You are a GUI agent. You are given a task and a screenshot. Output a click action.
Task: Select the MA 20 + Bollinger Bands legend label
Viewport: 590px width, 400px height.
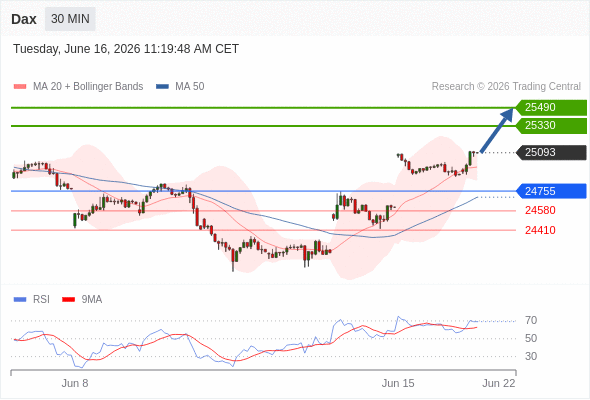[x=88, y=87]
